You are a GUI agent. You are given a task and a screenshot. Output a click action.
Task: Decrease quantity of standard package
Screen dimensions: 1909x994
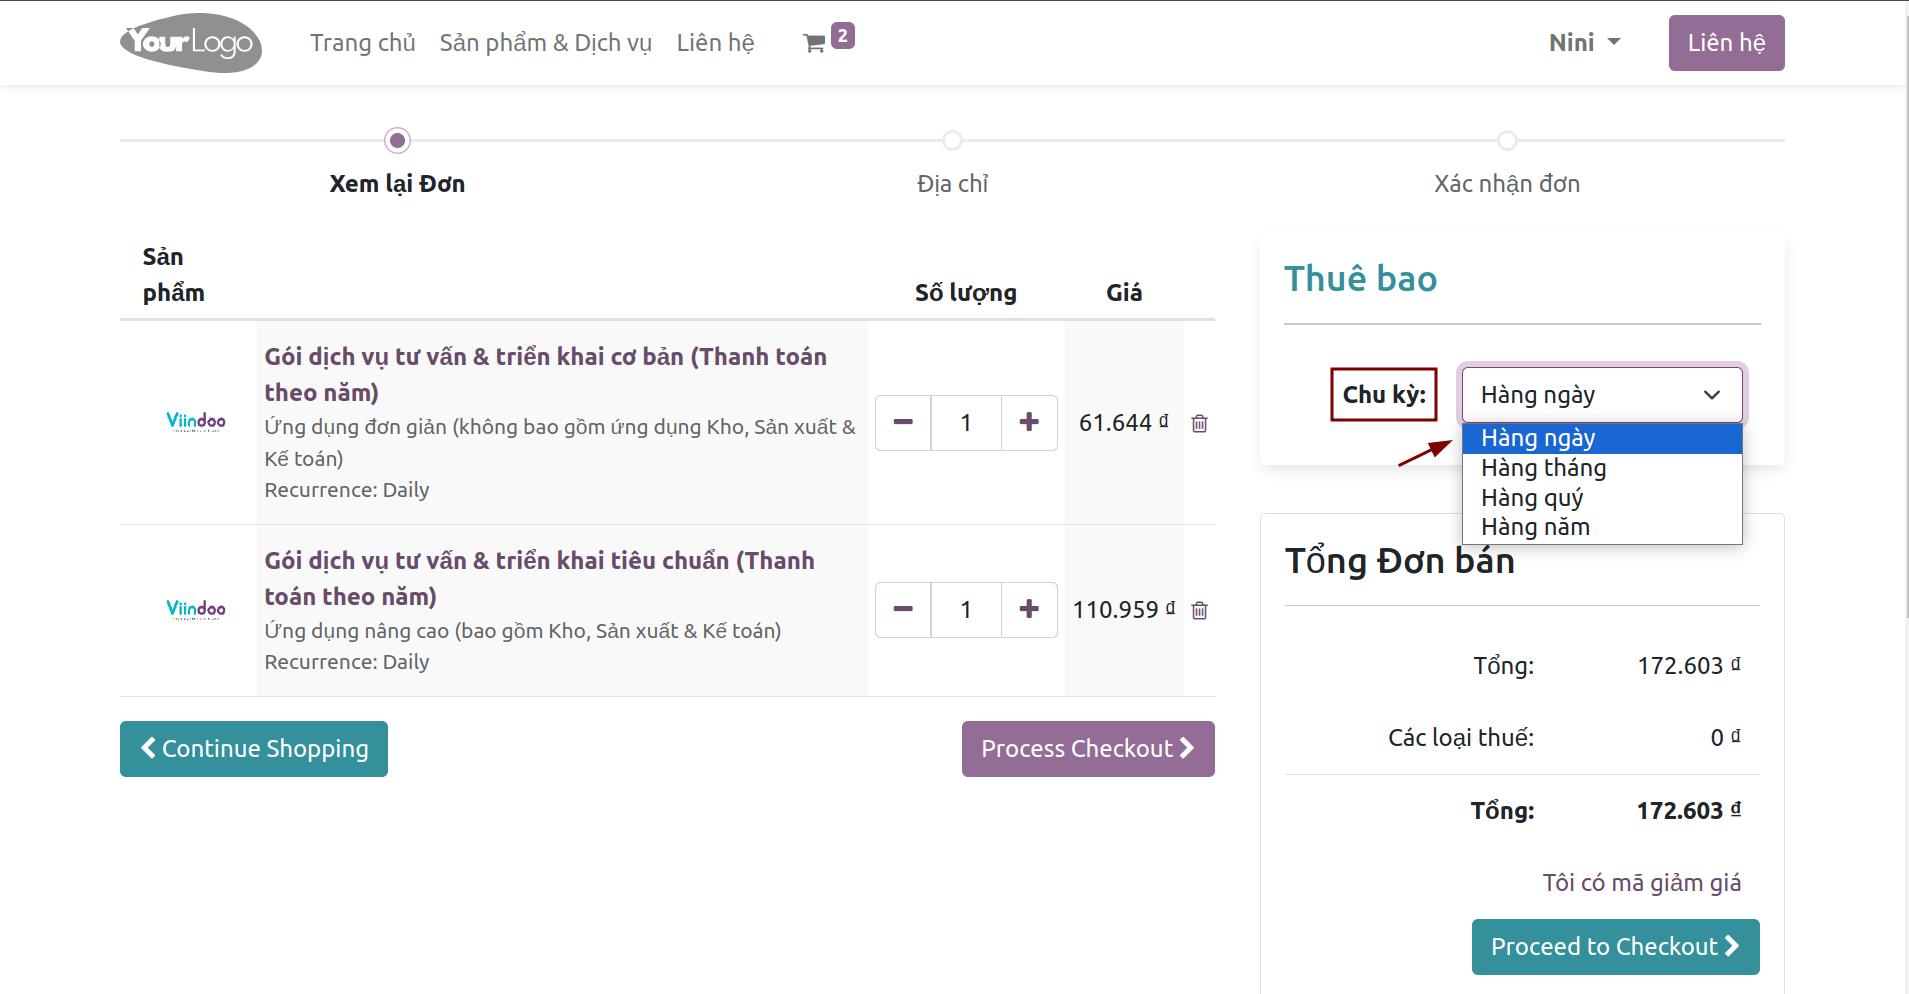903,610
